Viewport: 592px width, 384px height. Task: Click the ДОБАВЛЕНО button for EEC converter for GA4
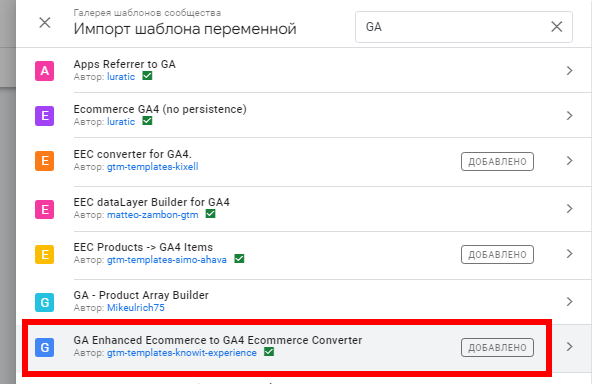coord(497,162)
